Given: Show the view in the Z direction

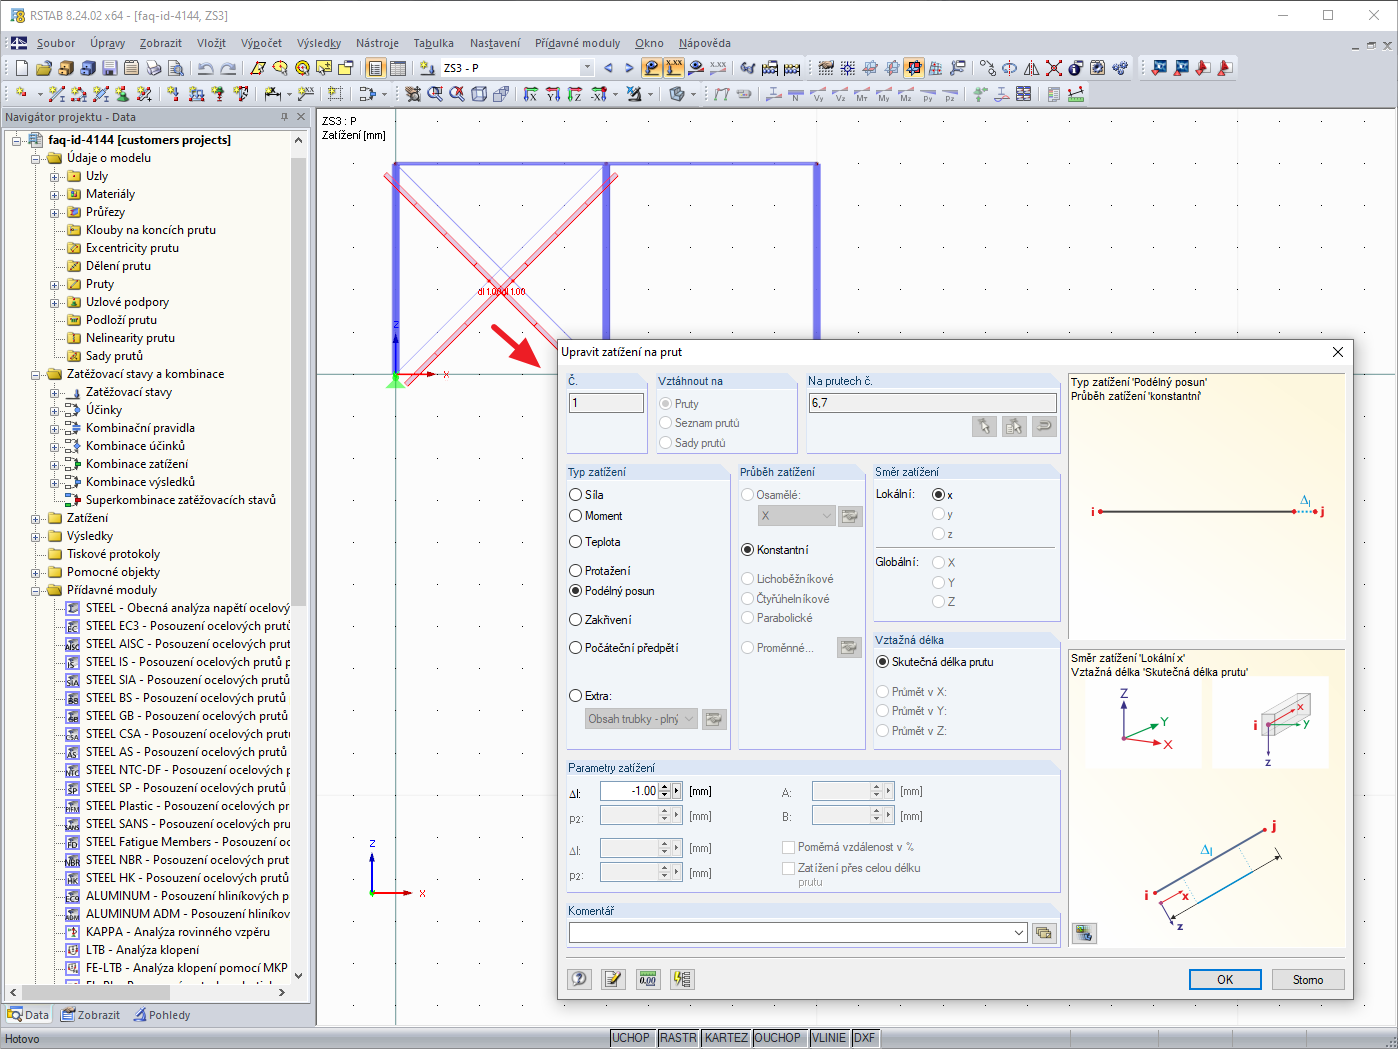Looking at the screenshot, I should (x=574, y=94).
